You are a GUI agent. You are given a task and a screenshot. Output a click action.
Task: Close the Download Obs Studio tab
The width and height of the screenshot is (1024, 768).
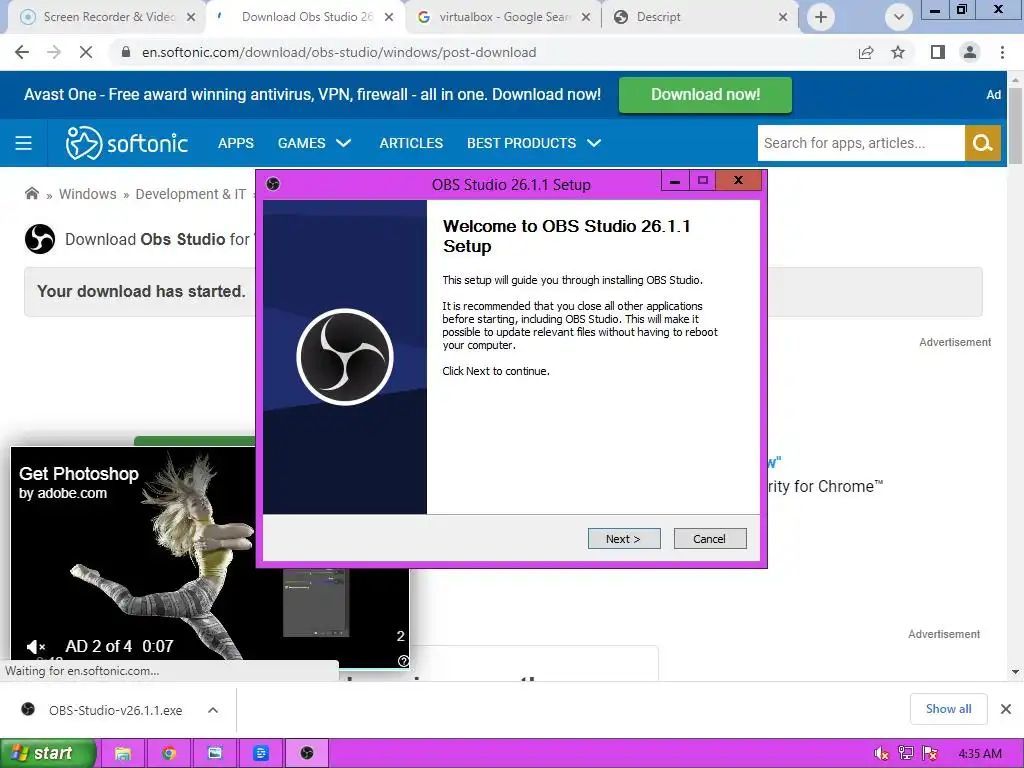[389, 17]
